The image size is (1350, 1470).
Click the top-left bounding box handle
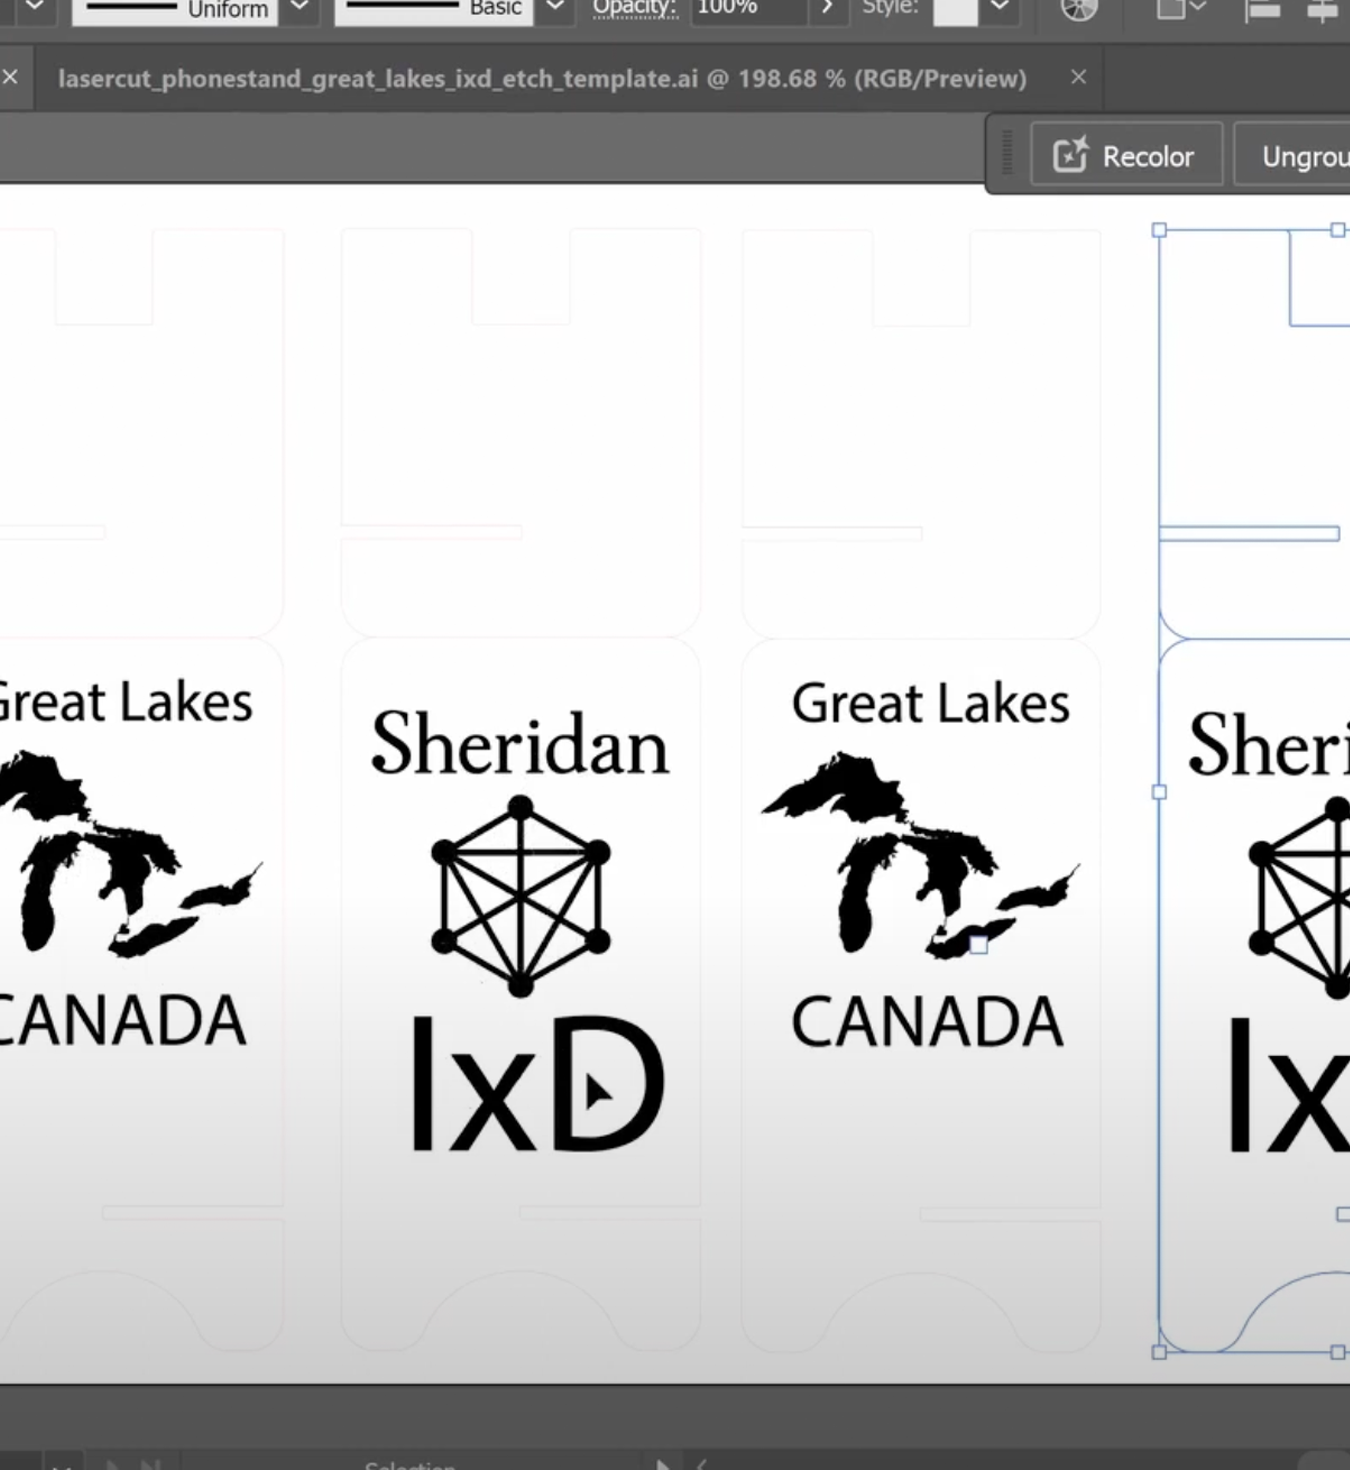click(1159, 230)
